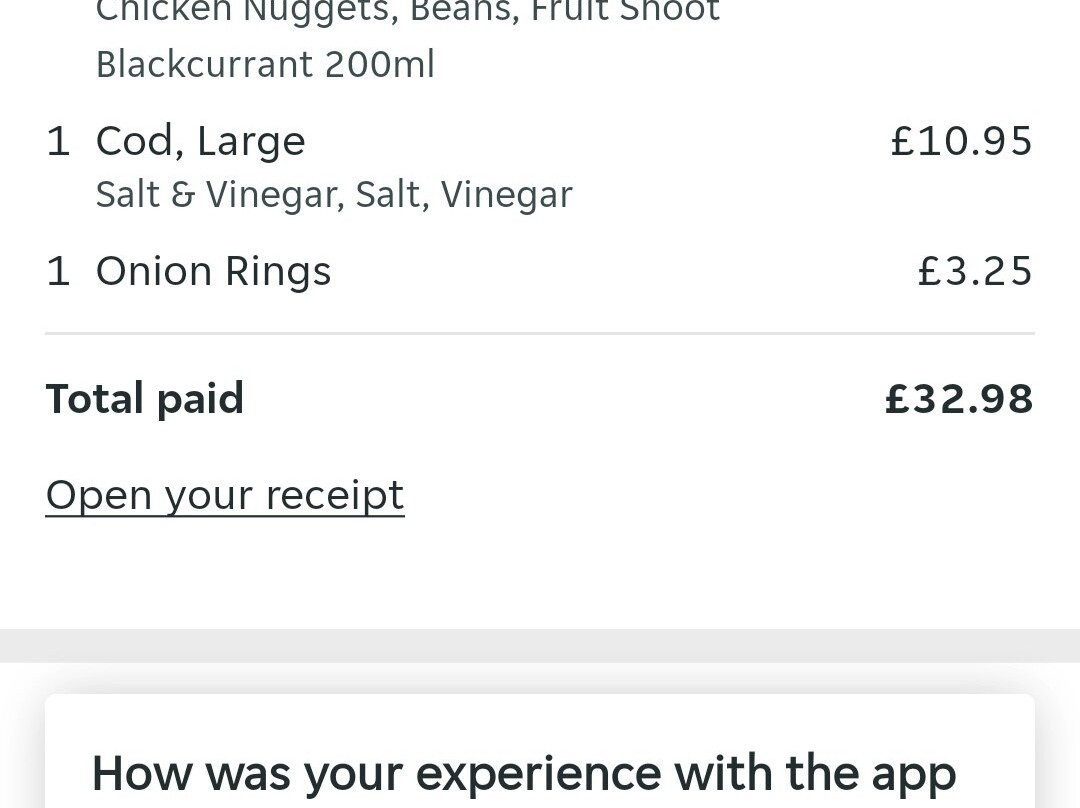
Task: Tap the £32.98 total amount
Action: point(959,399)
